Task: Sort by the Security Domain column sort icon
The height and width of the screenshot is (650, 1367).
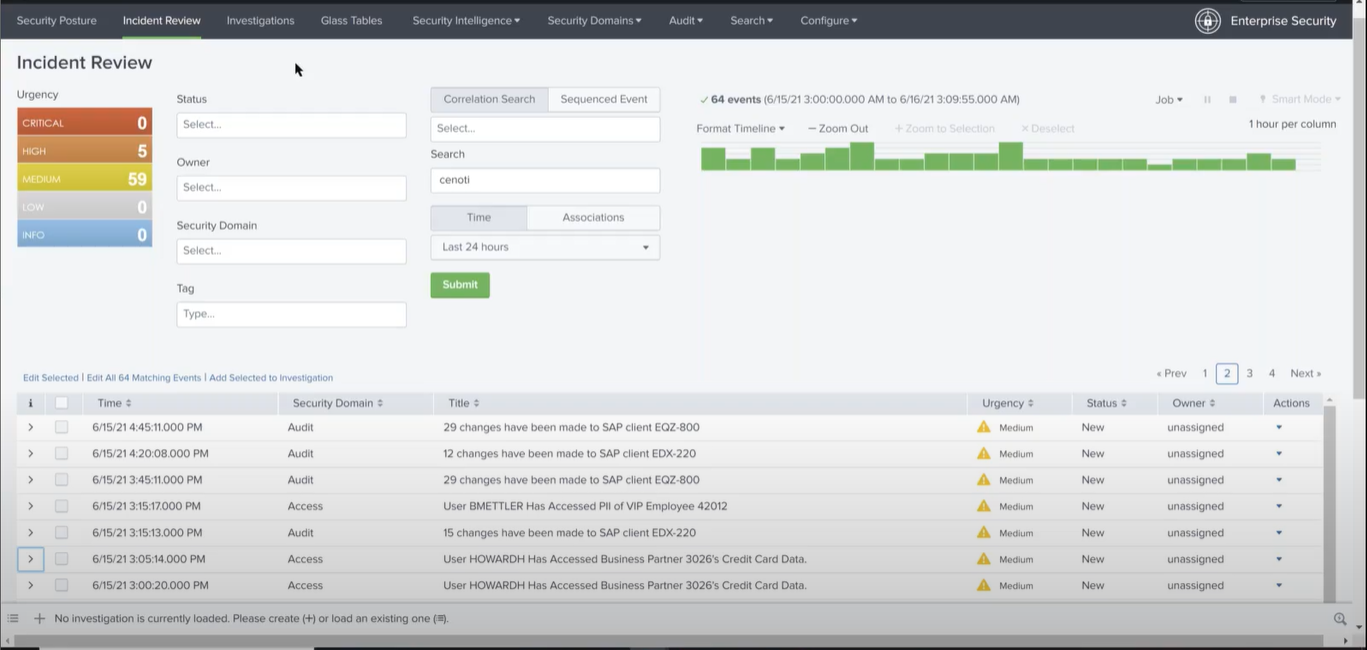Action: point(380,403)
